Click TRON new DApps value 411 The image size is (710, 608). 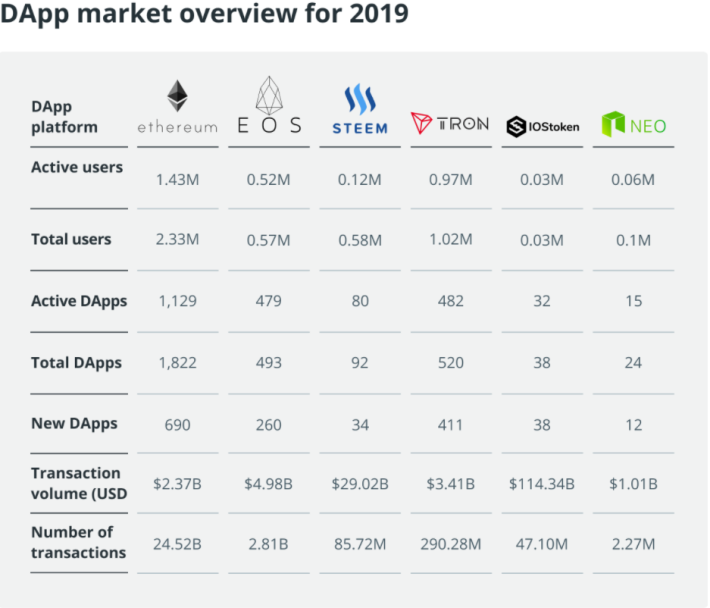(x=451, y=425)
